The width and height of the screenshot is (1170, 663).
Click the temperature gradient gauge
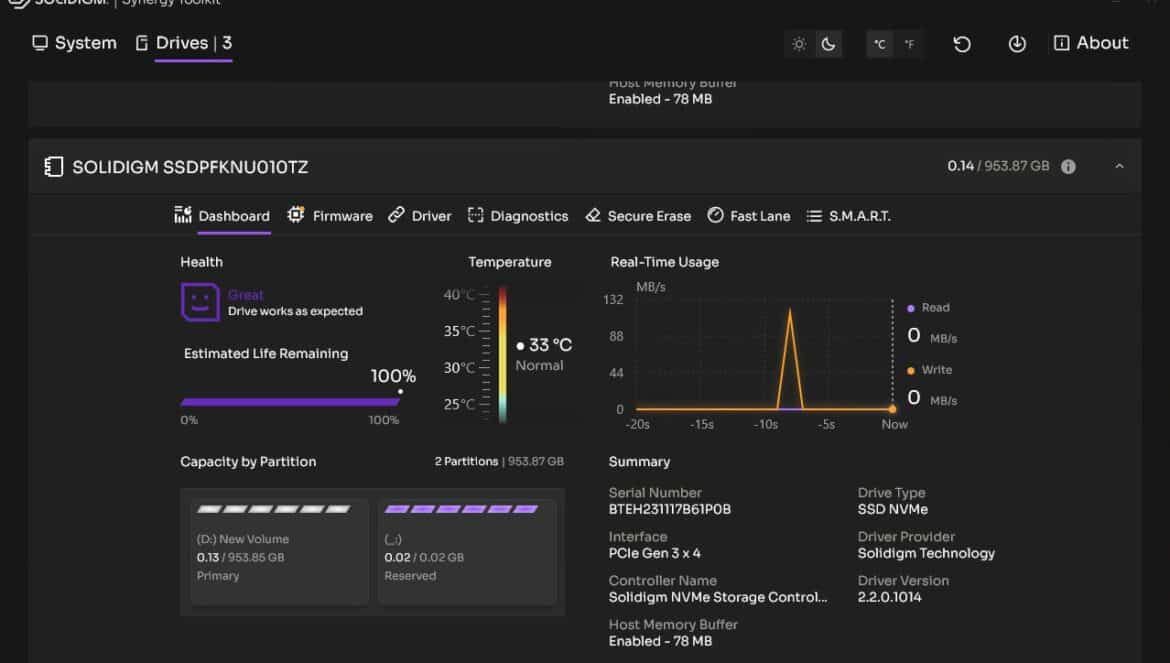(503, 355)
